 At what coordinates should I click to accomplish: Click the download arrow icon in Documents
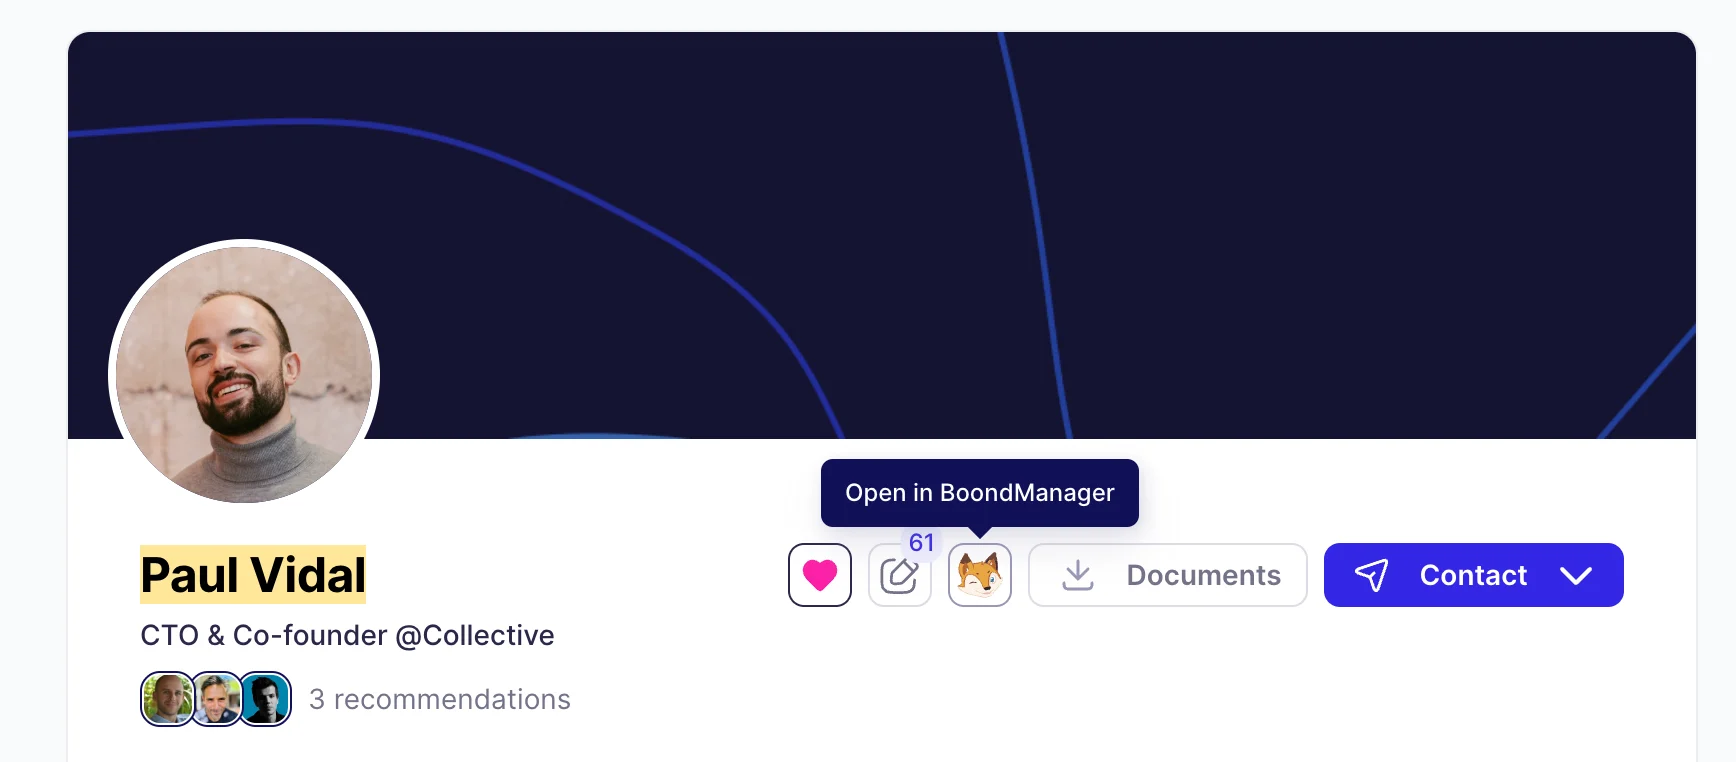coord(1078,575)
